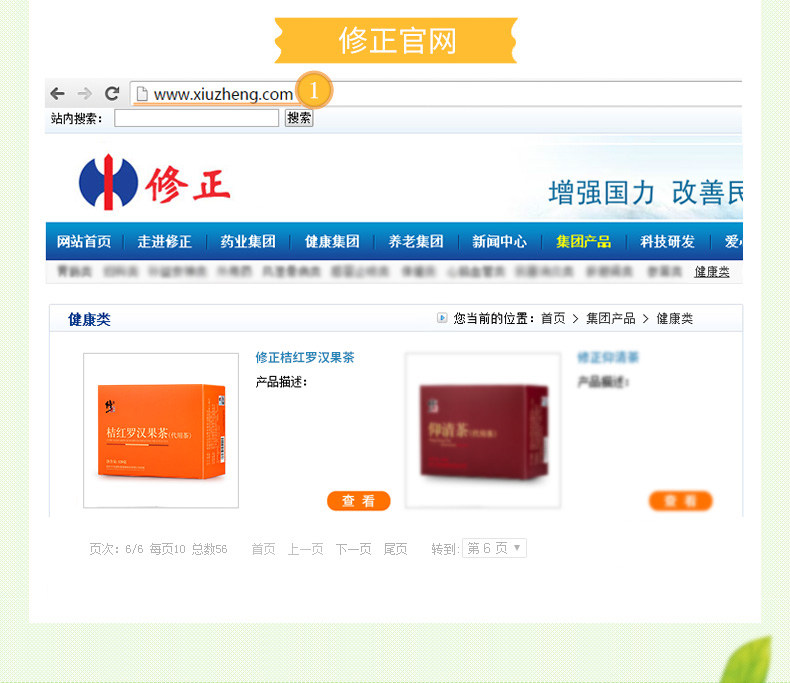Image resolution: width=790 pixels, height=683 pixels.
Task: Click the browser back arrow
Action: (x=57, y=94)
